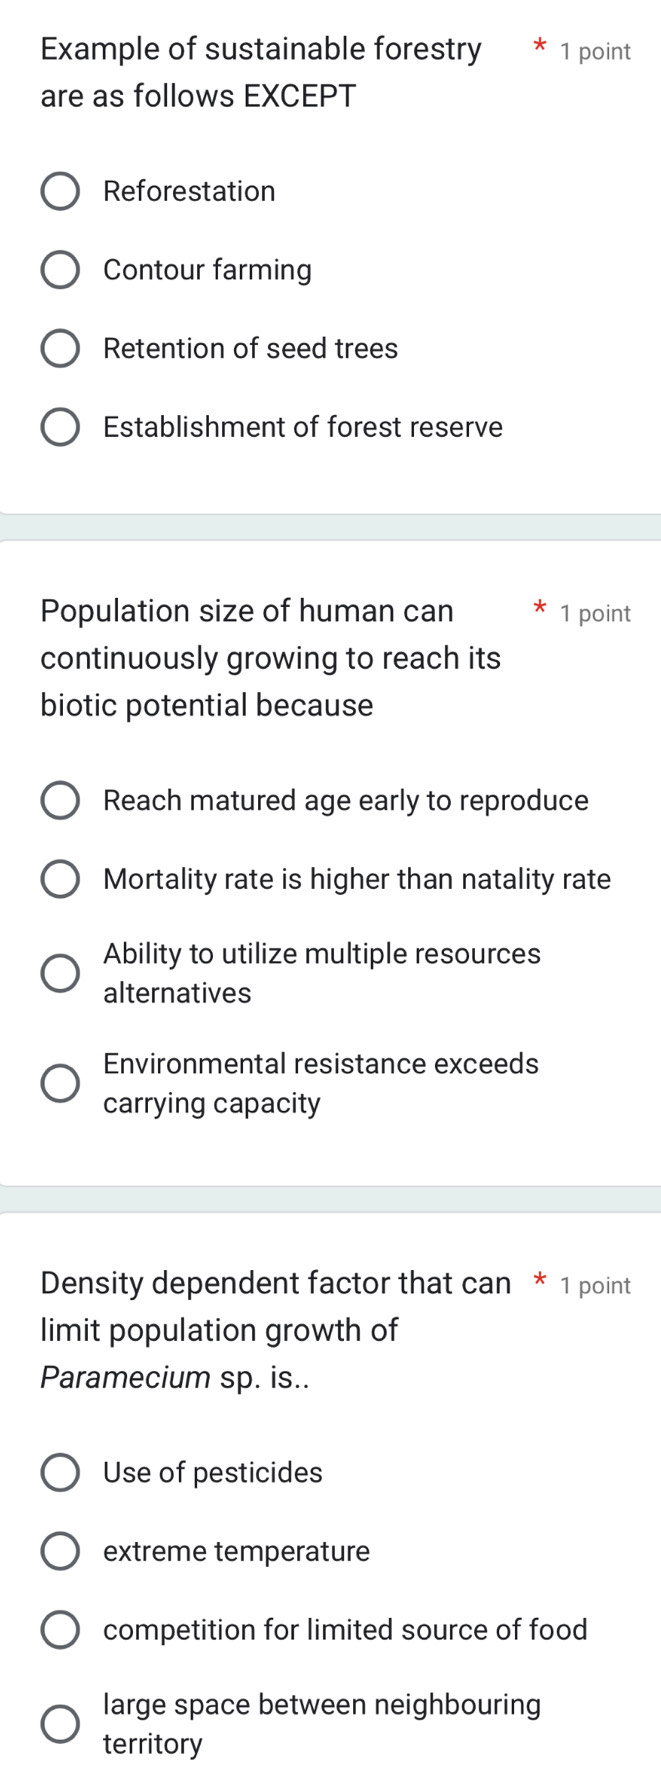Select Reach matured age early to reproduce
This screenshot has height=1786, width=661.
coord(60,800)
